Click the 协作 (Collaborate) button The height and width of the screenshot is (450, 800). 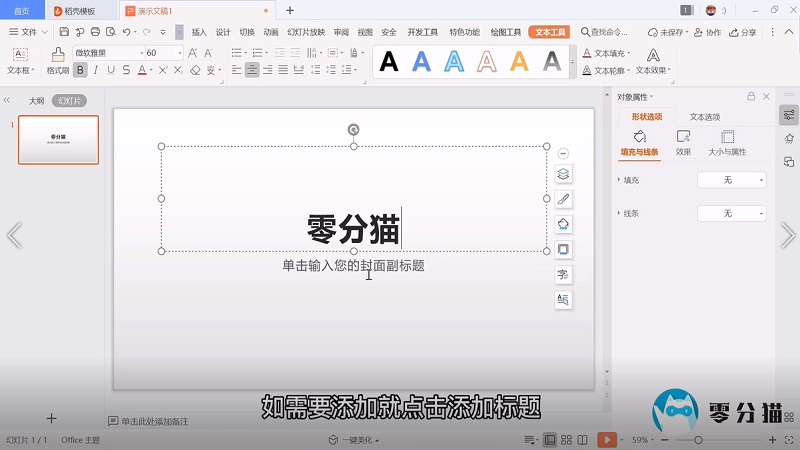tap(707, 32)
